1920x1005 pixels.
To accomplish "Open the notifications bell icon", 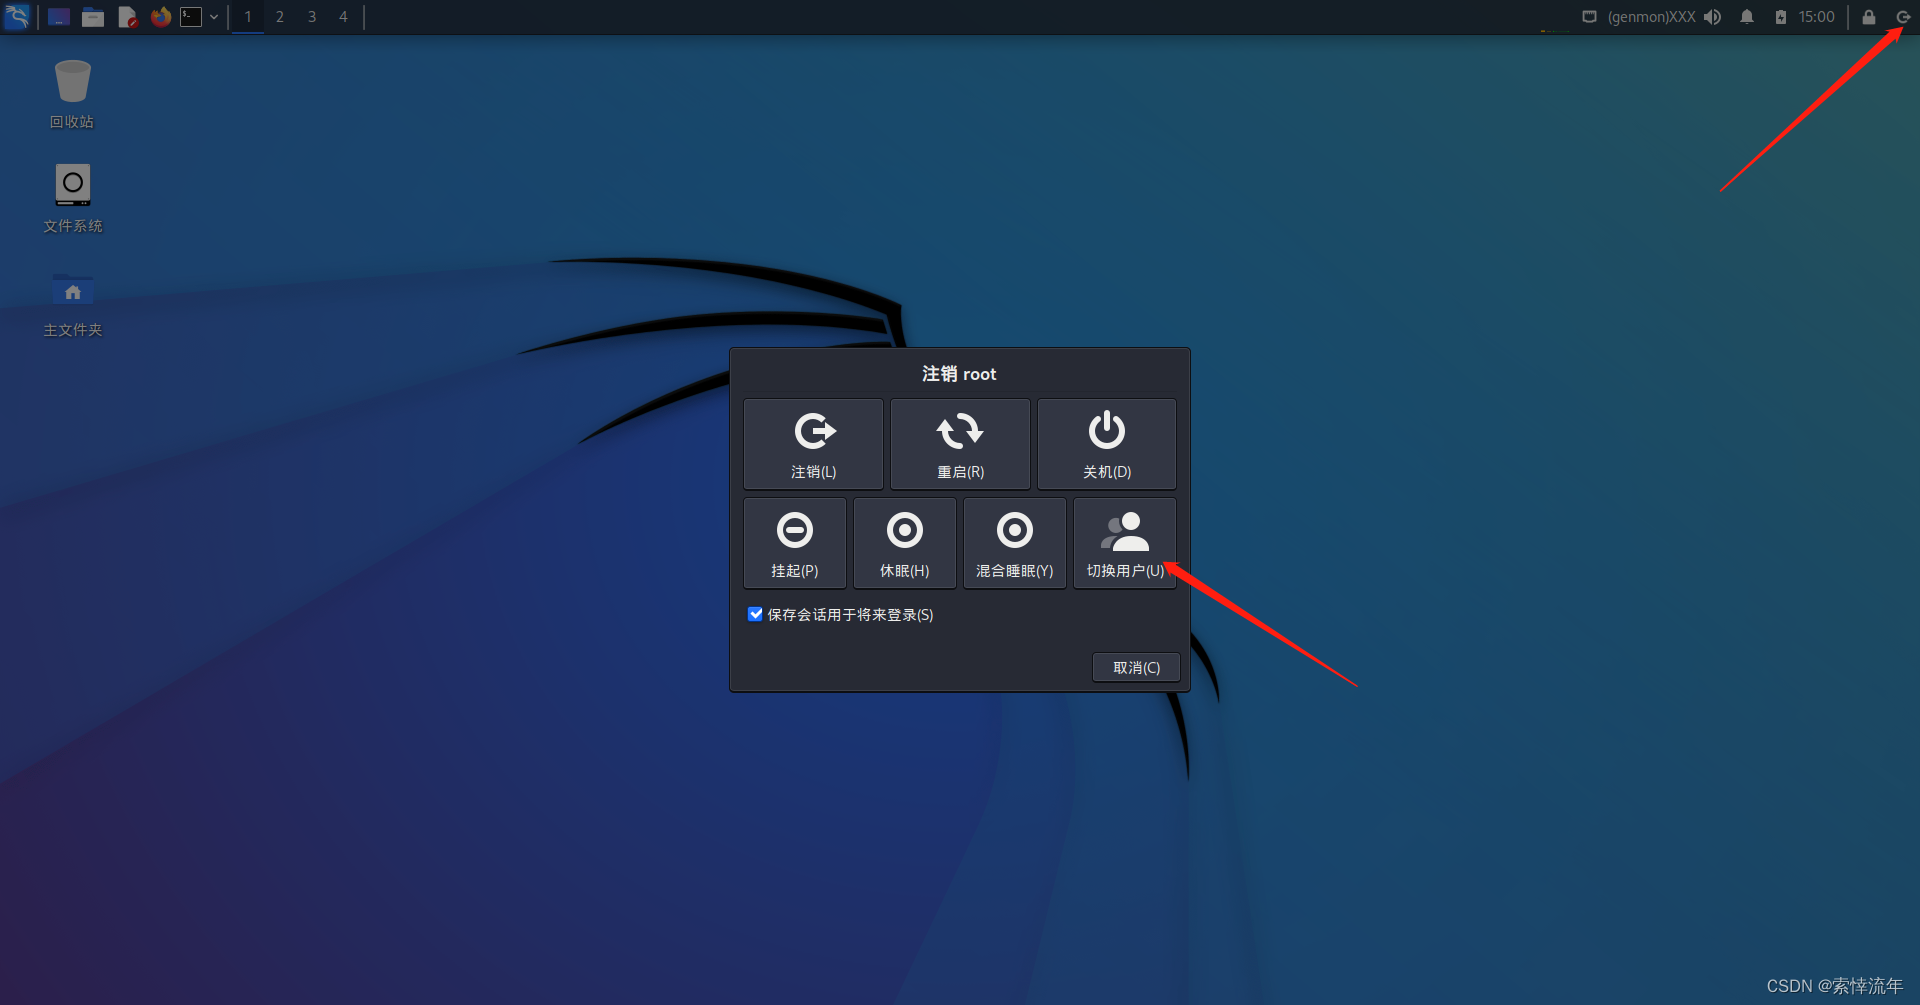I will (x=1747, y=17).
